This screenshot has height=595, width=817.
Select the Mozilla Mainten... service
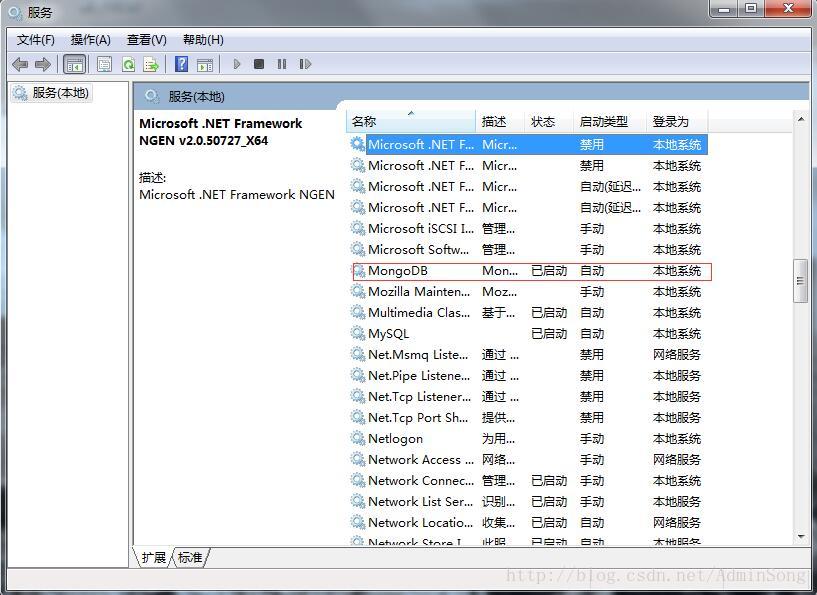[419, 292]
